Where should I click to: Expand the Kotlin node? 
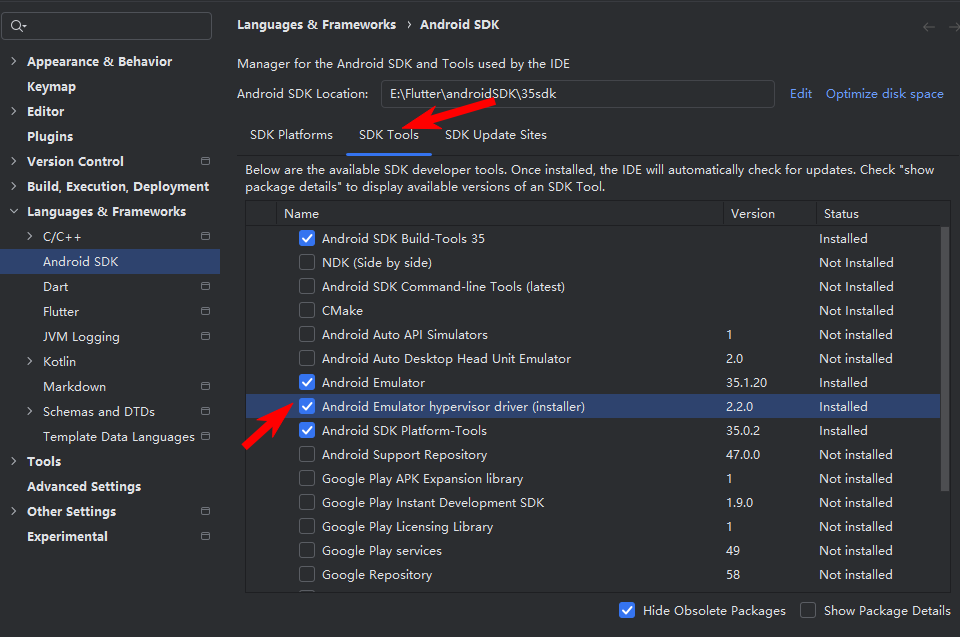[x=29, y=361]
